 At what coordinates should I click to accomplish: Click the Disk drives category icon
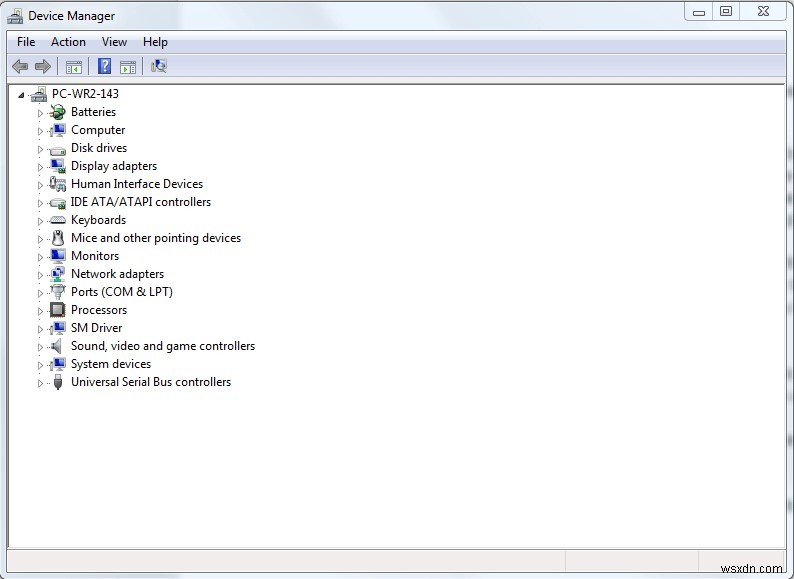click(x=58, y=149)
